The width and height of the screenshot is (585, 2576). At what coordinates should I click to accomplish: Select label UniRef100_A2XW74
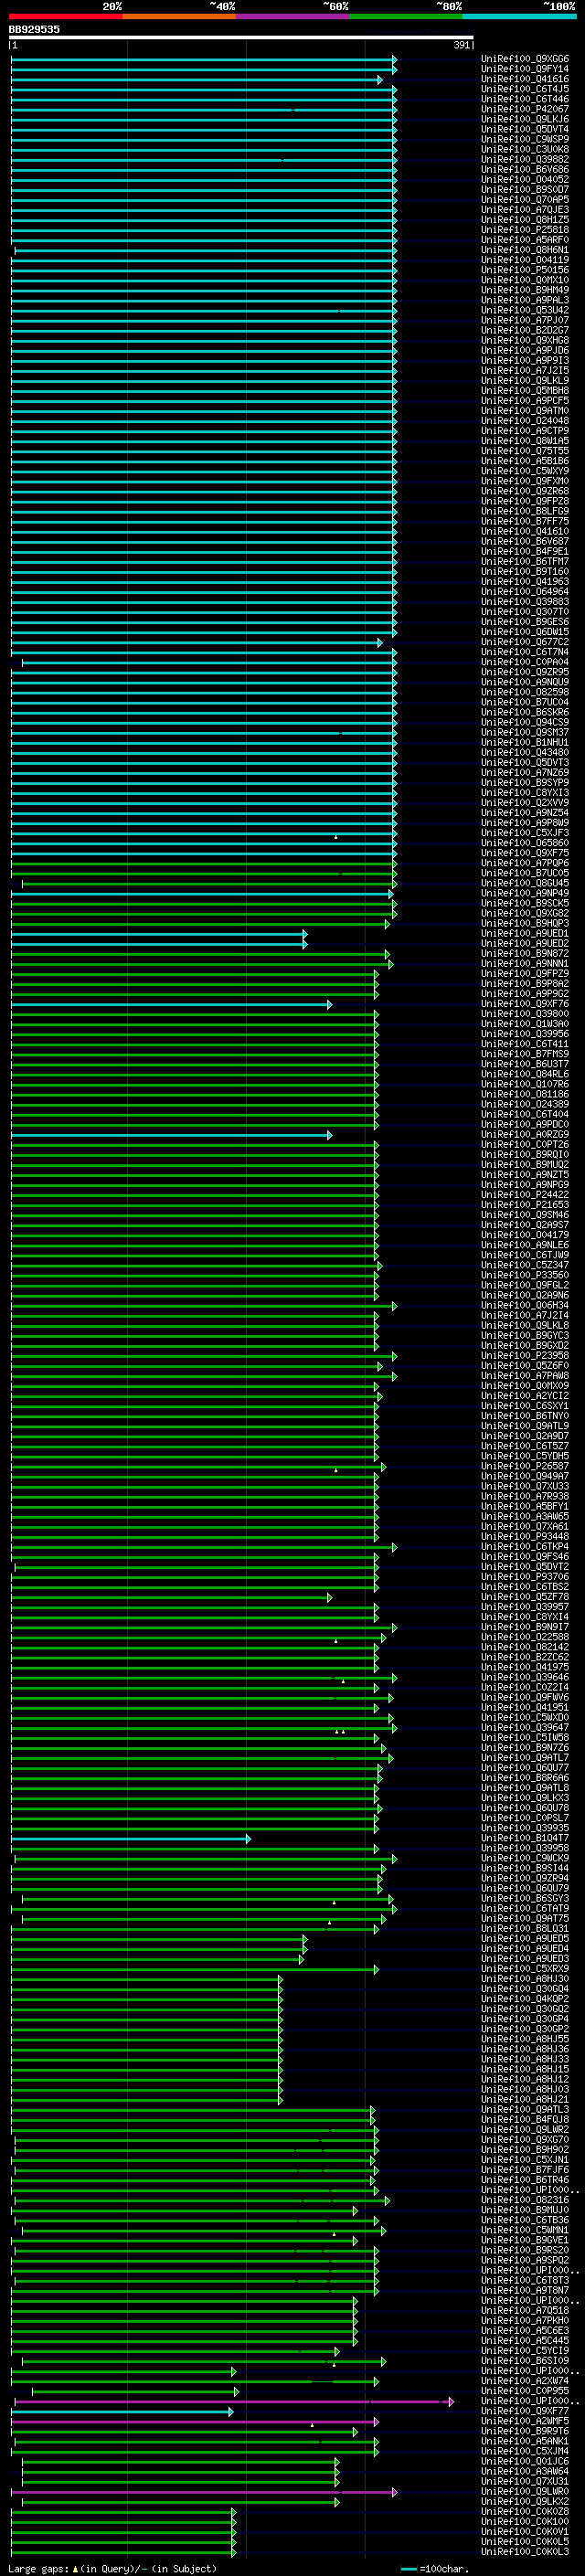pos(525,2381)
